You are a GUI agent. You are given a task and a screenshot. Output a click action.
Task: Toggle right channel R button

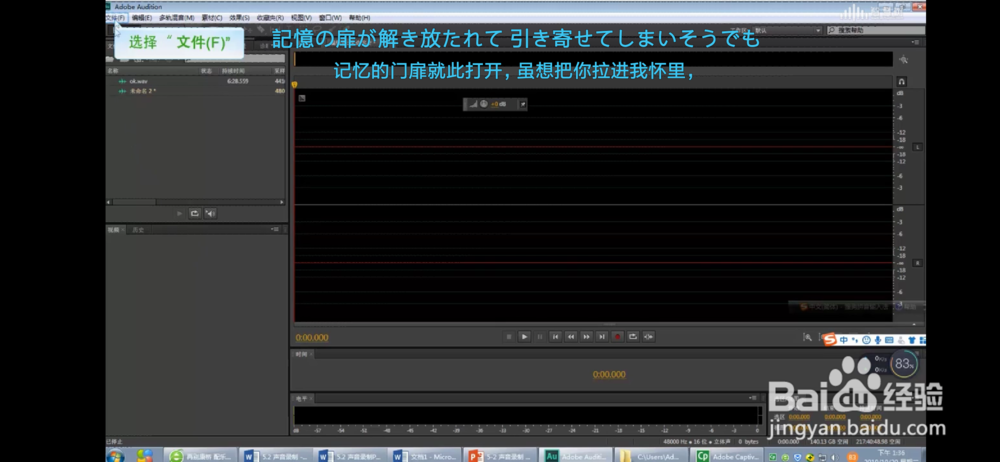pos(918,263)
